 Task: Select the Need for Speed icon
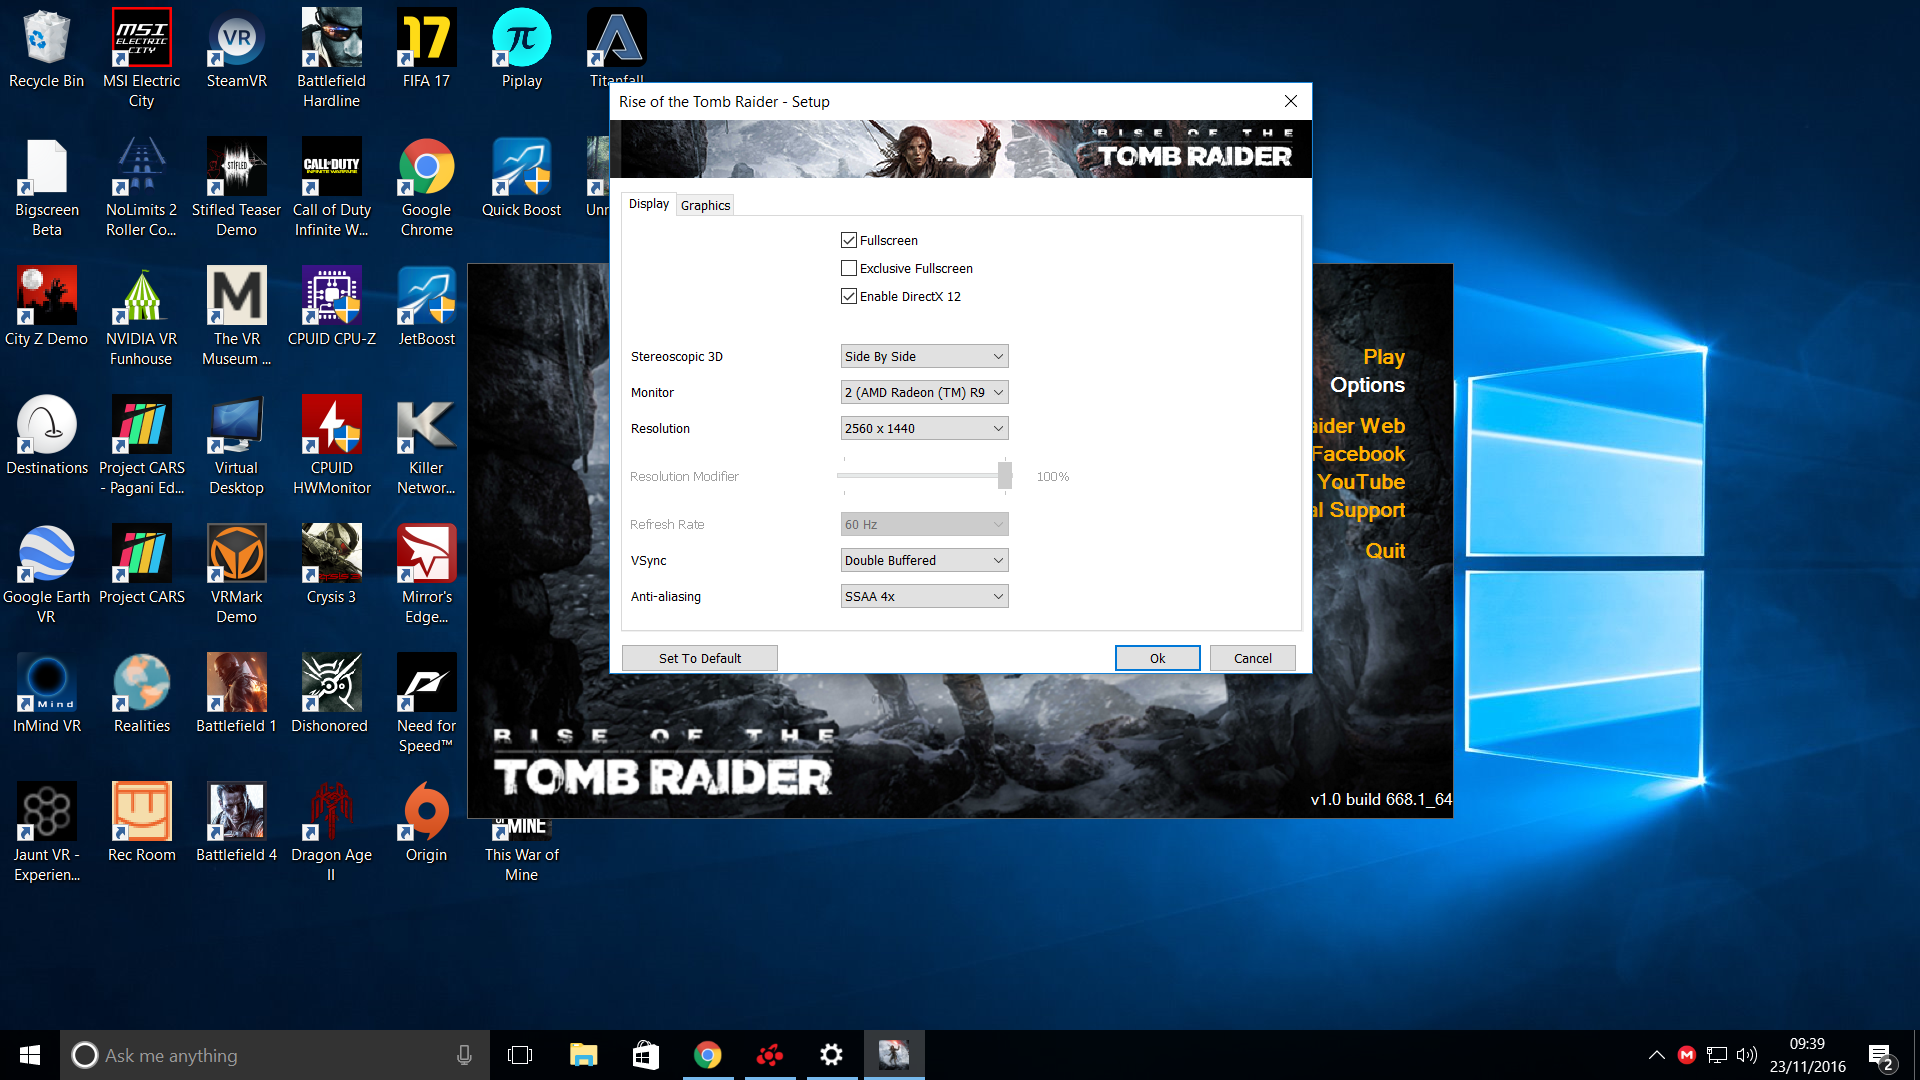coord(426,704)
